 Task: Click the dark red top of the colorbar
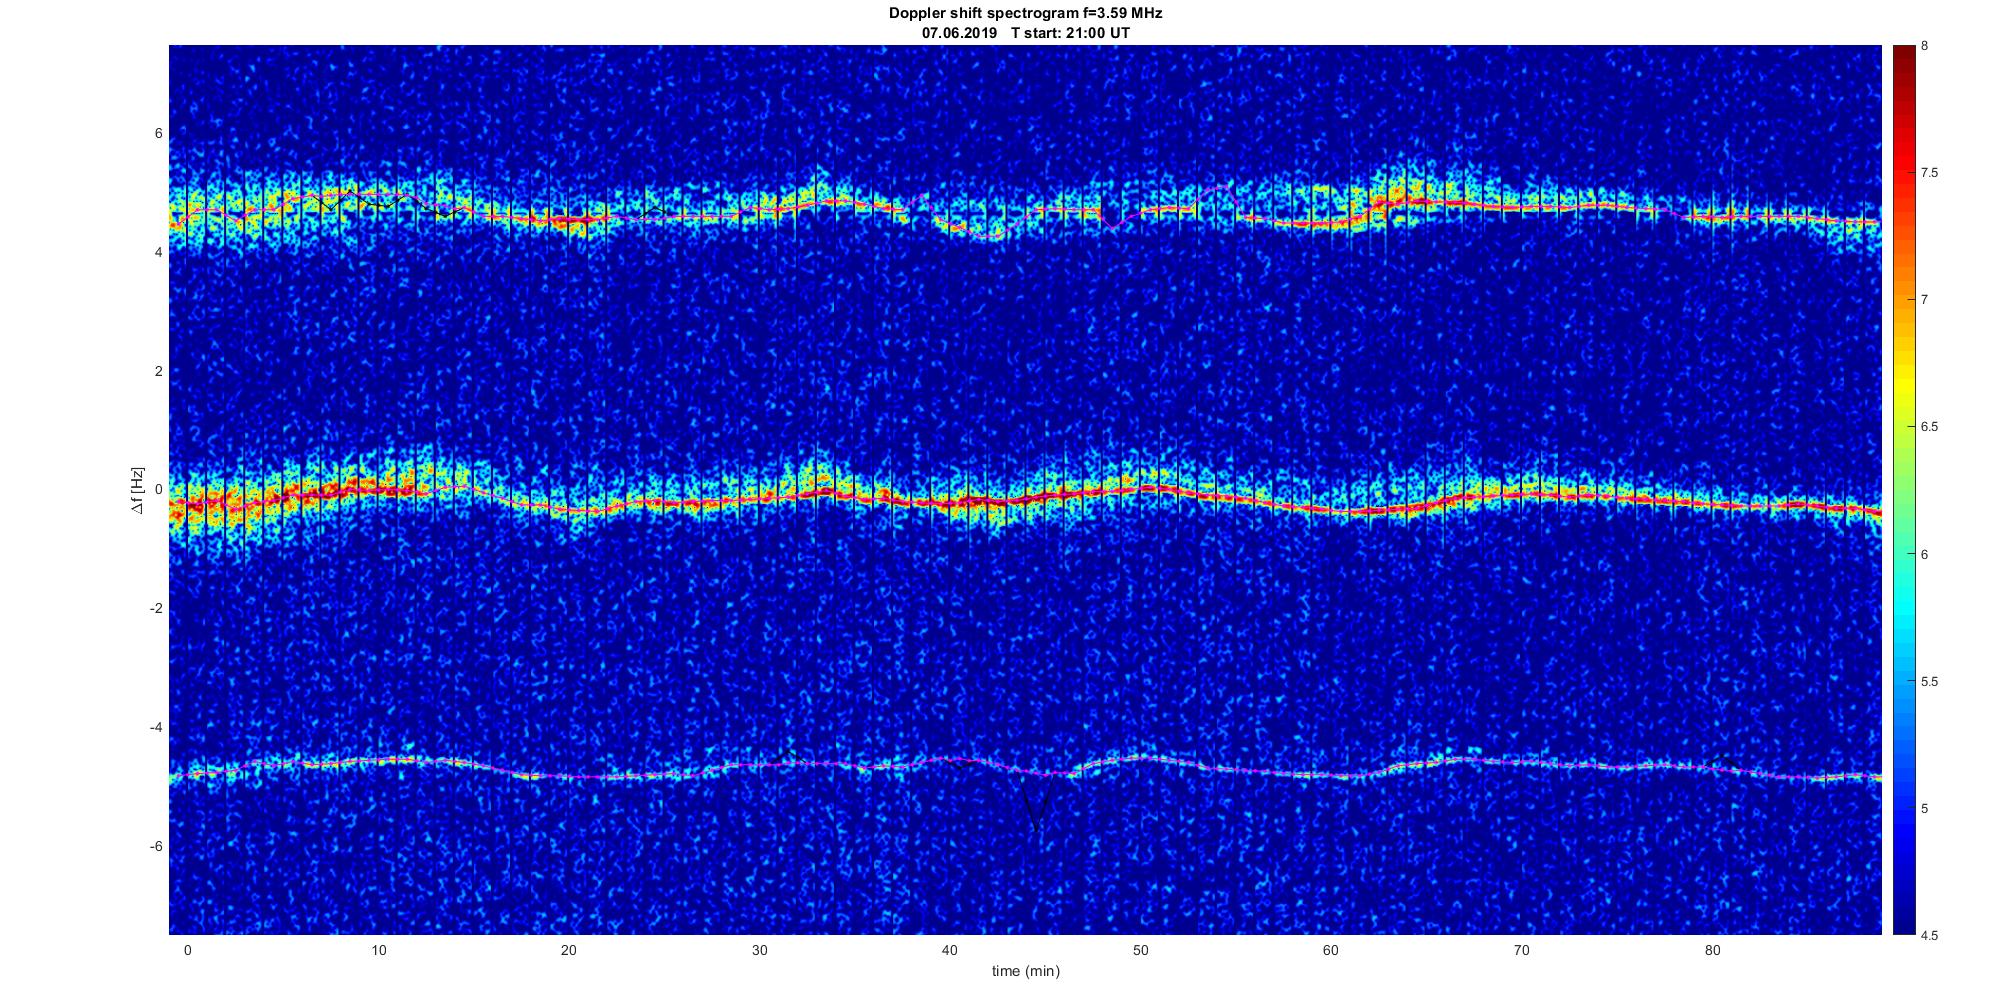[1902, 60]
